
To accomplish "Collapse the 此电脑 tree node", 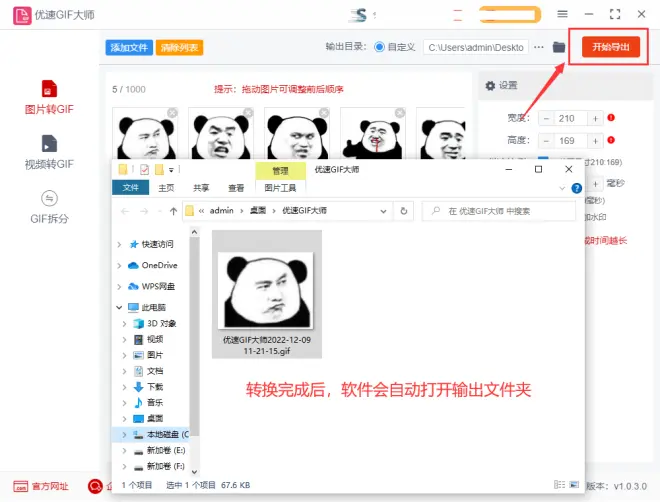I will 120,308.
